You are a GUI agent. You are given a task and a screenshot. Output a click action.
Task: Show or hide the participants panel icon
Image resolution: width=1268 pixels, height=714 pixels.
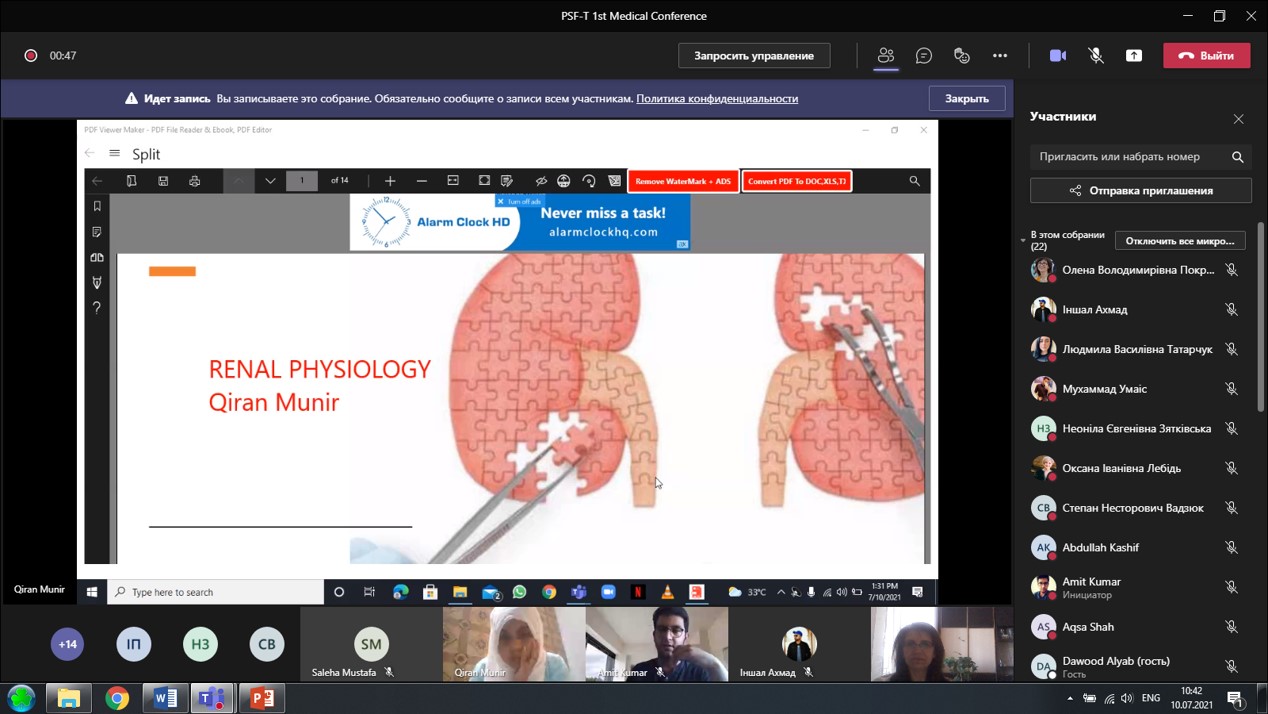point(886,56)
